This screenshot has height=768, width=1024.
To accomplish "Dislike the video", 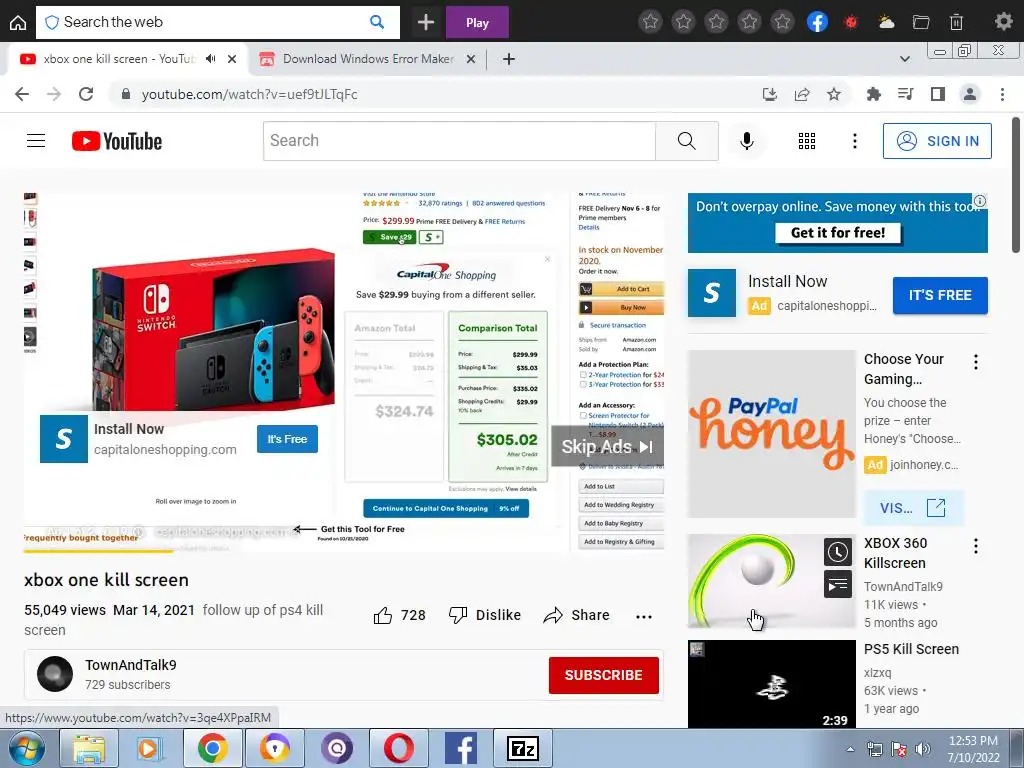I will (x=485, y=615).
